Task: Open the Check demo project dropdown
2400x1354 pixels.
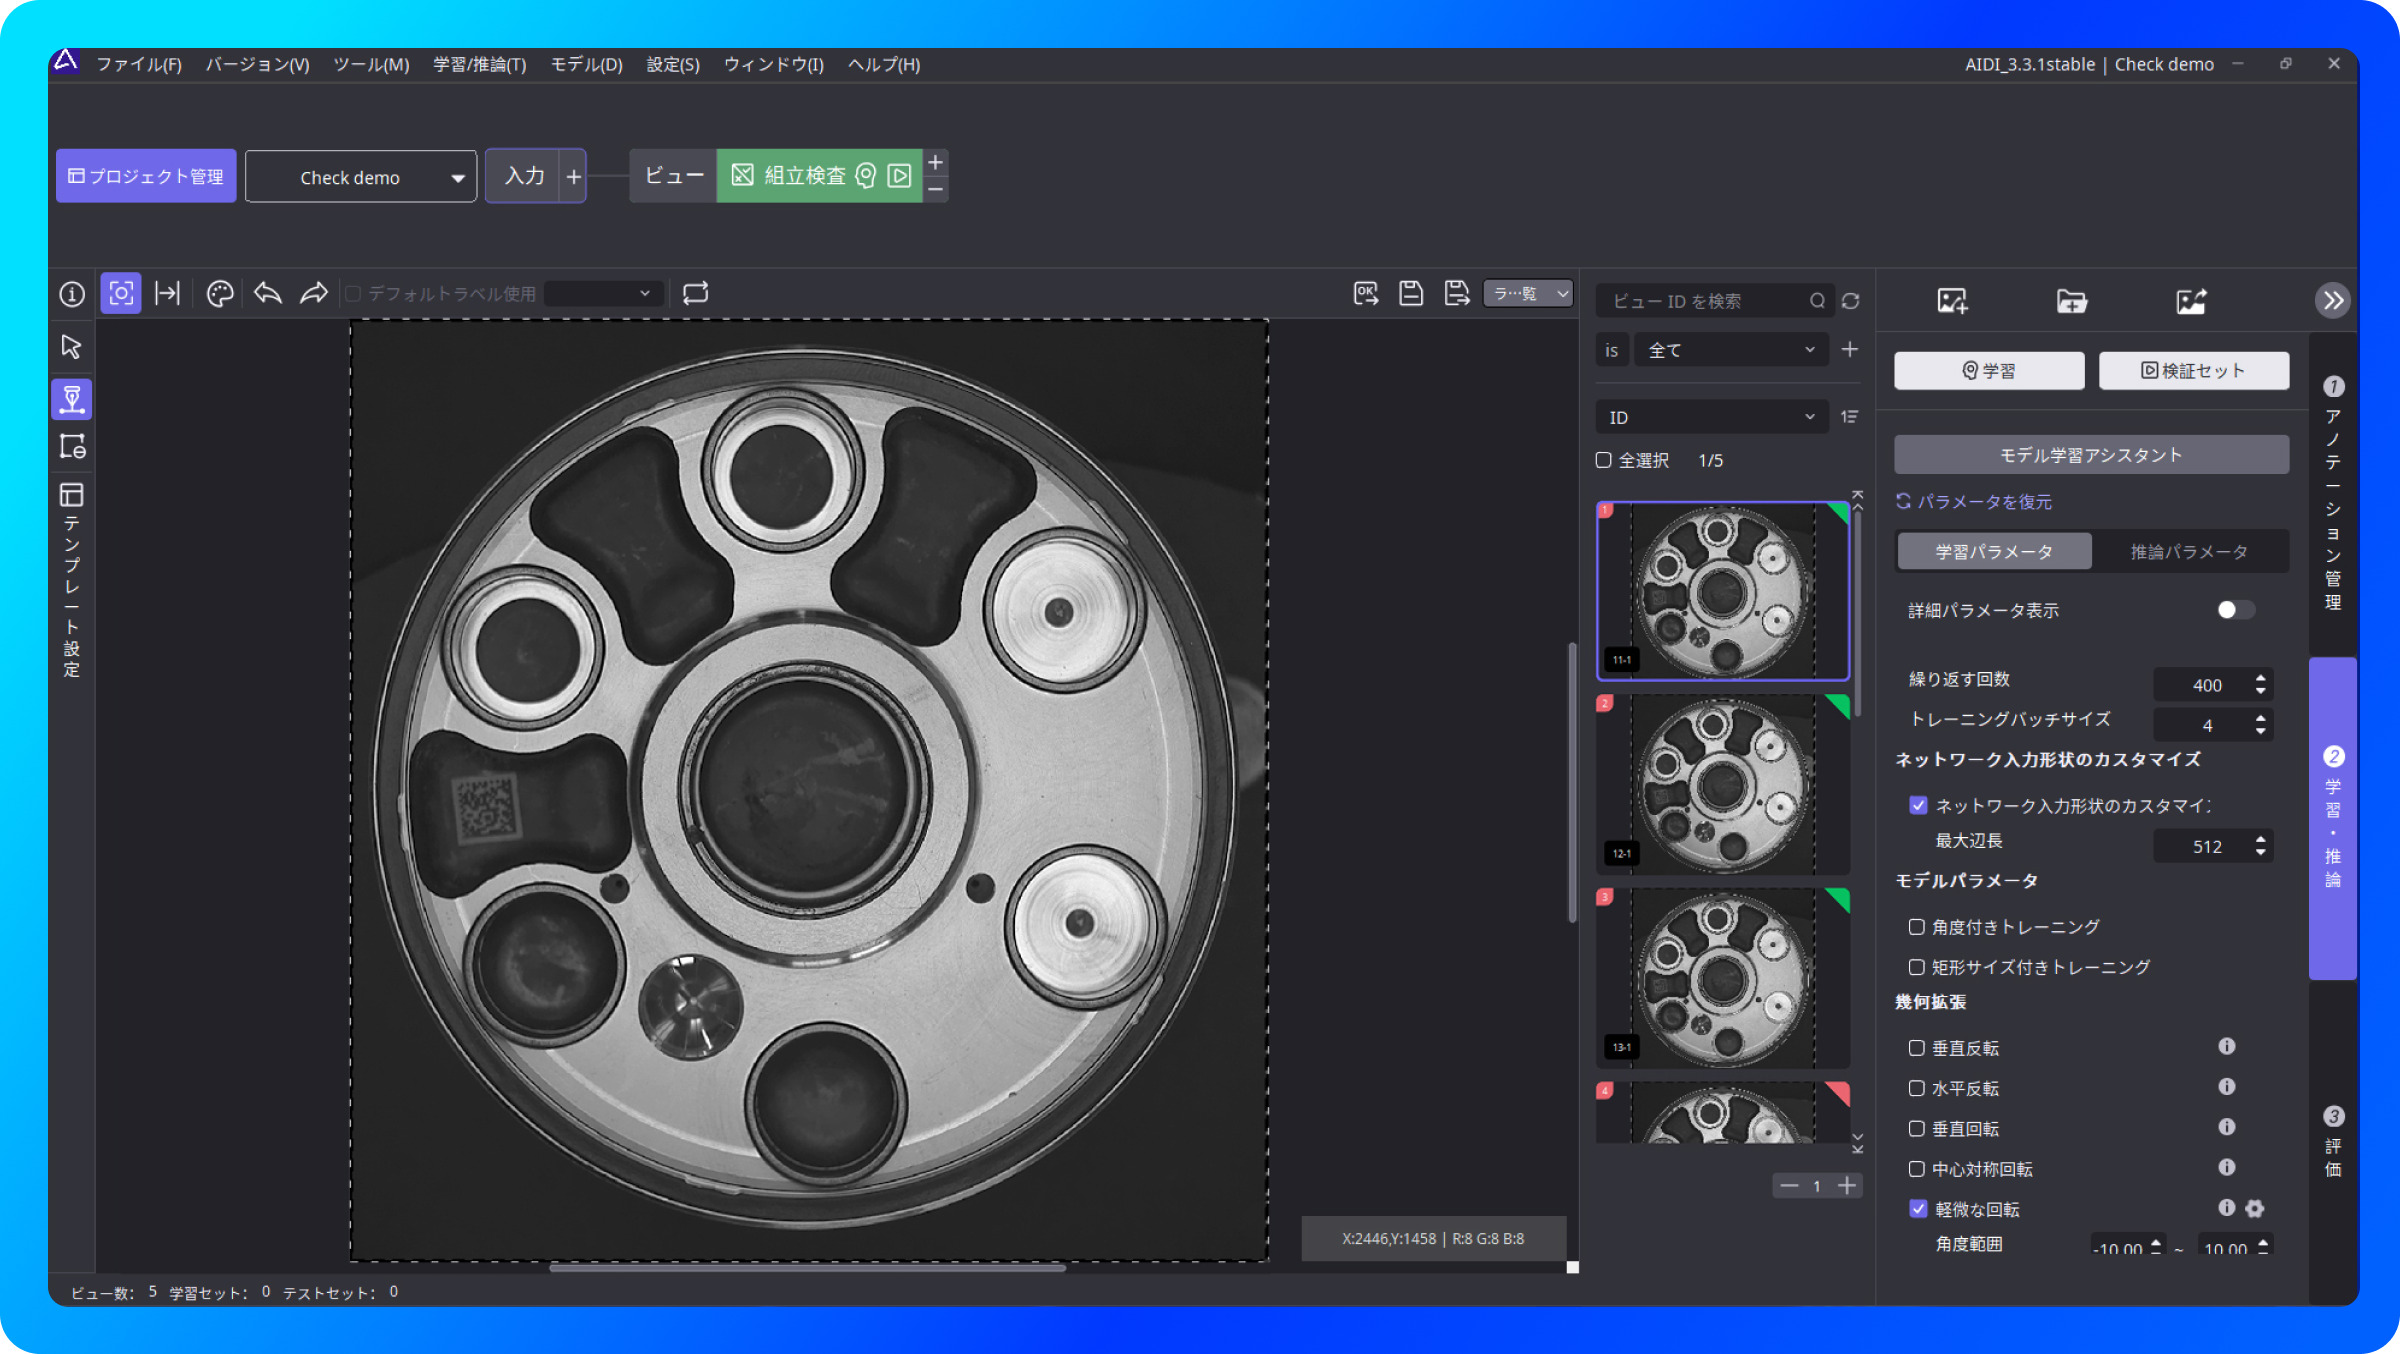Action: pyautogui.click(x=361, y=177)
